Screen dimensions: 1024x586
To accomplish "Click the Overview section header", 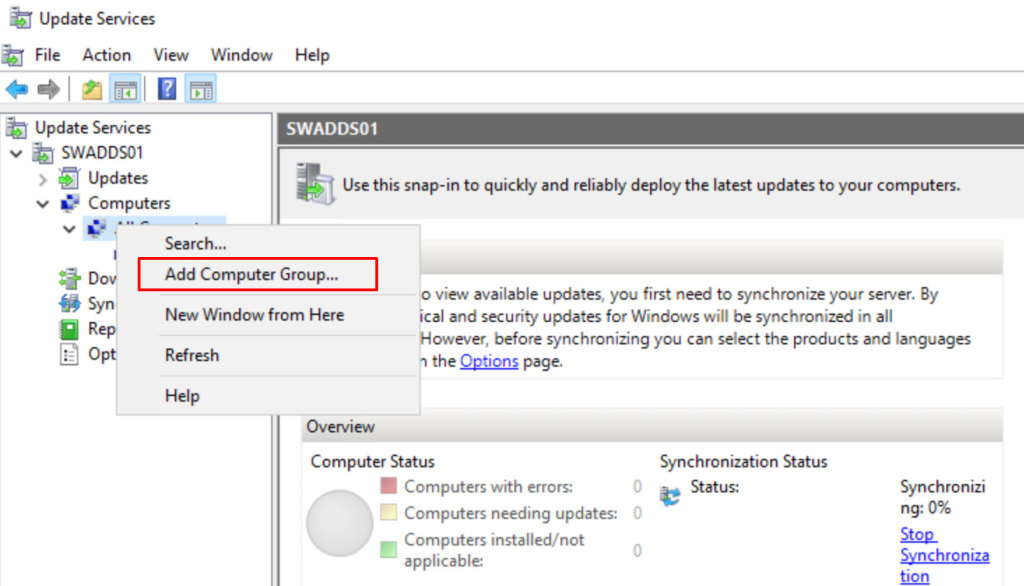I will 652,427.
